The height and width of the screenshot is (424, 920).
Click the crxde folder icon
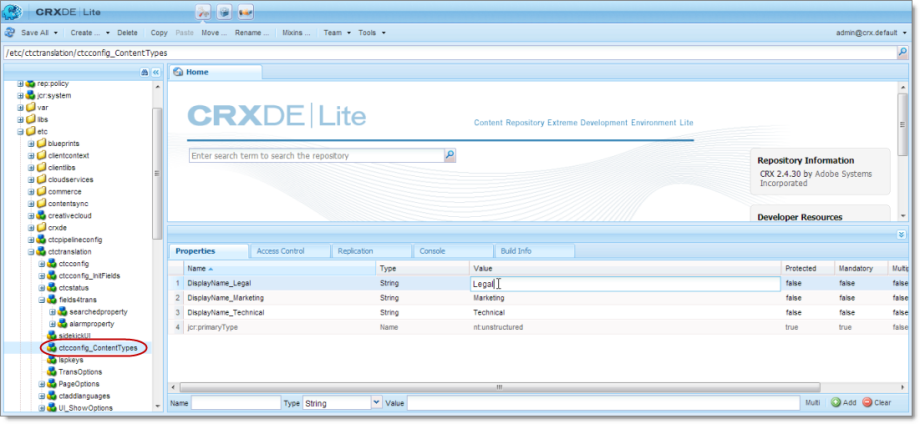41,228
